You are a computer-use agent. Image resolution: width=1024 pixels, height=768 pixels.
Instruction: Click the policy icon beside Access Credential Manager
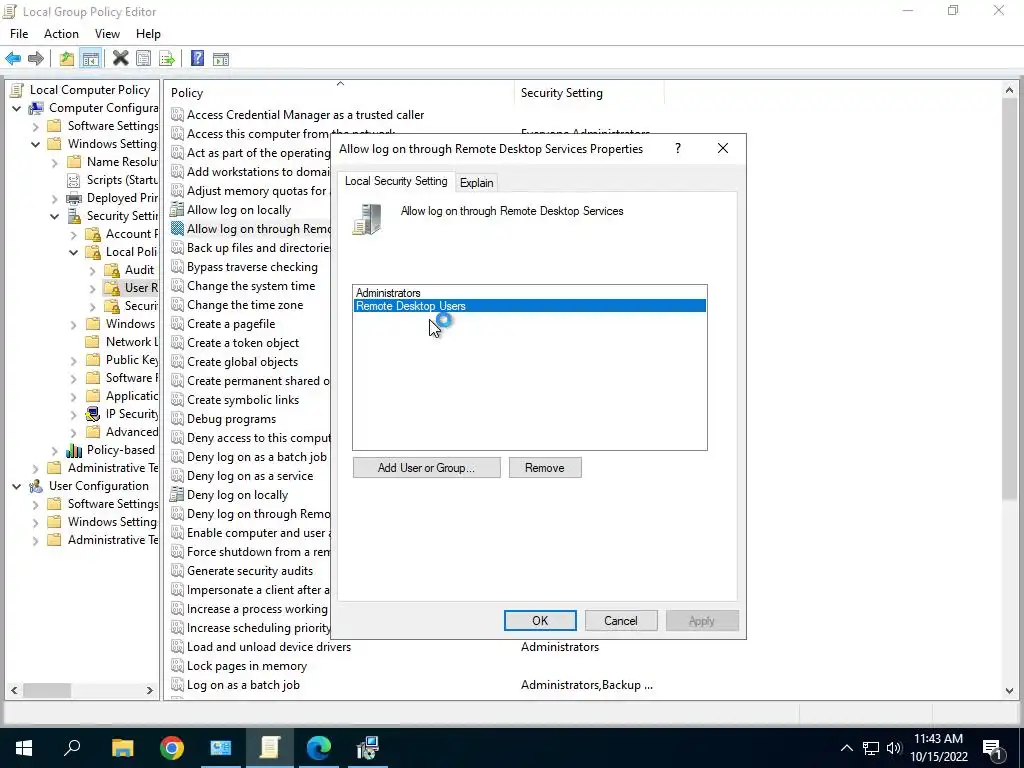(x=177, y=115)
